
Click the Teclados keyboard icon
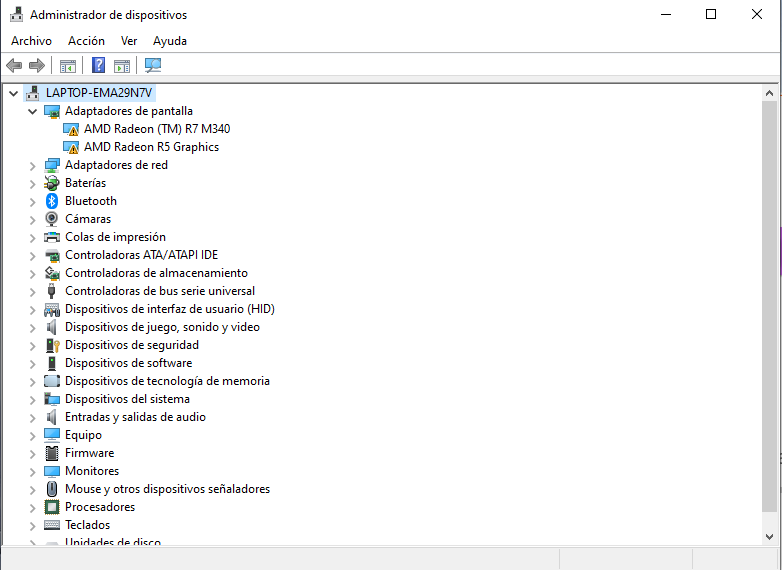[52, 525]
